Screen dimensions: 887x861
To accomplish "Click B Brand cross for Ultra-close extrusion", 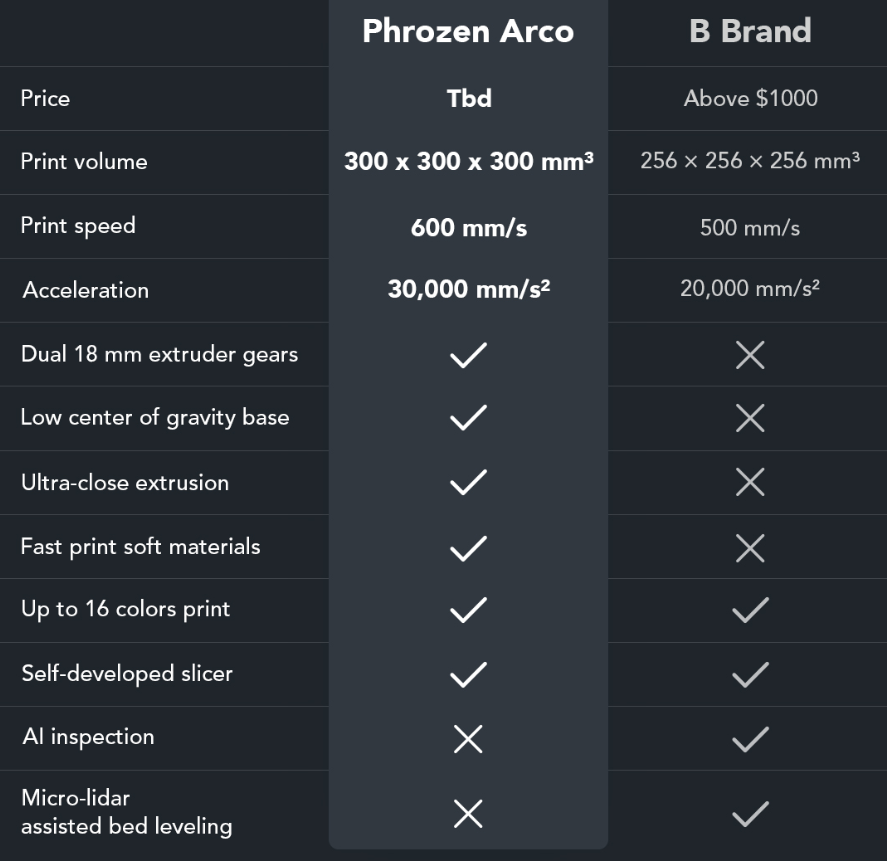I will coord(750,482).
